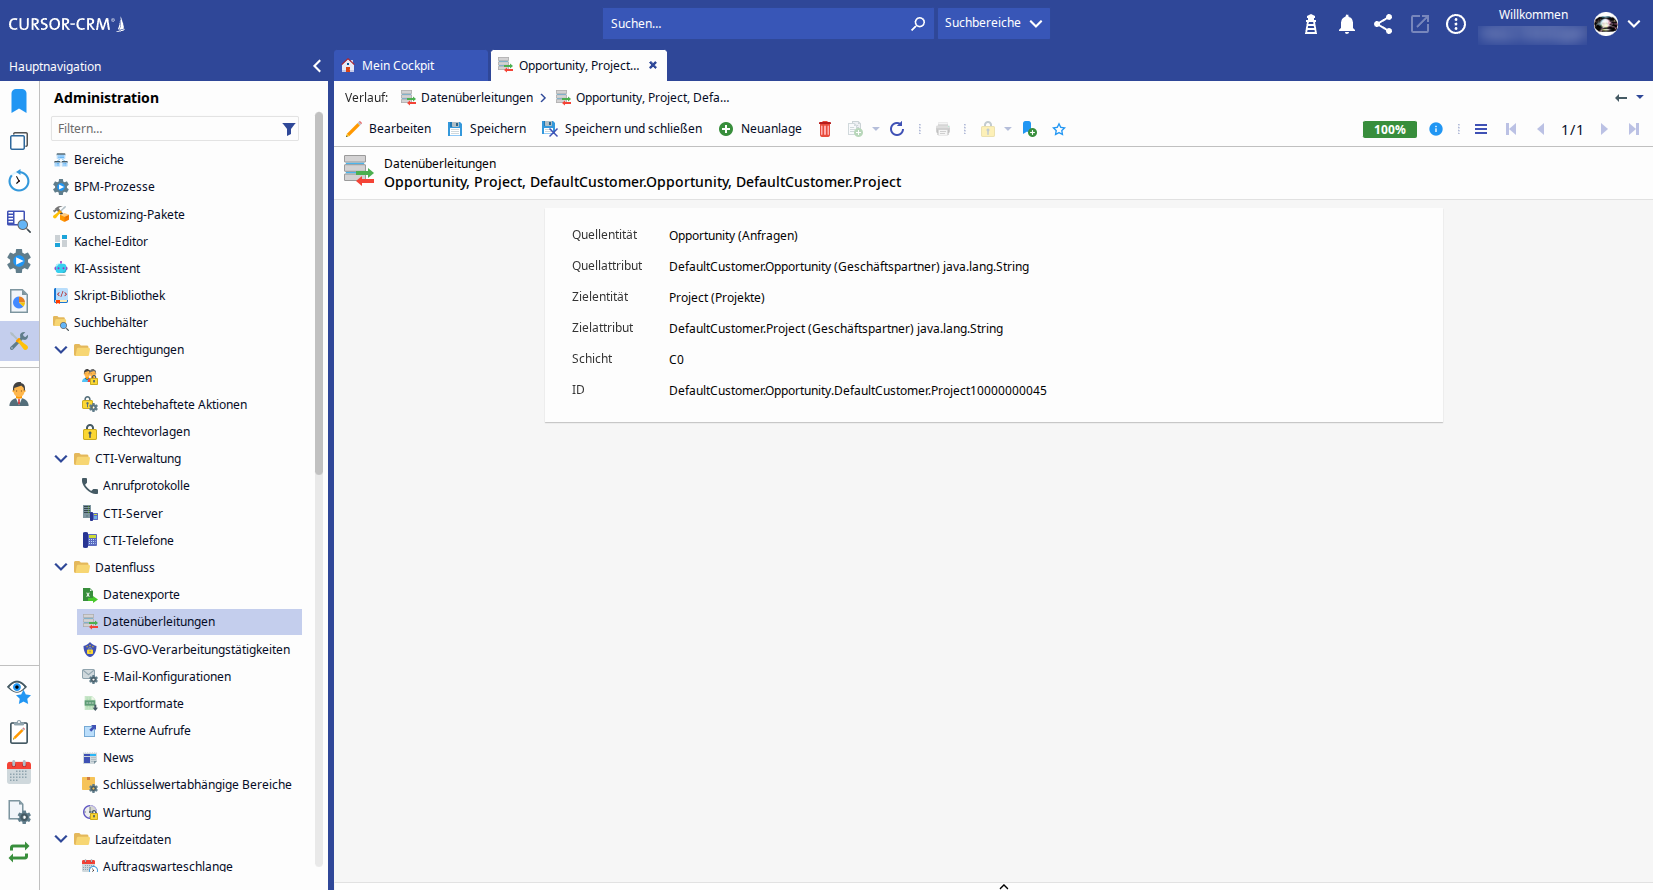Viewport: 1653px width, 890px height.
Task: Click the share icon in top bar
Action: tap(1383, 24)
